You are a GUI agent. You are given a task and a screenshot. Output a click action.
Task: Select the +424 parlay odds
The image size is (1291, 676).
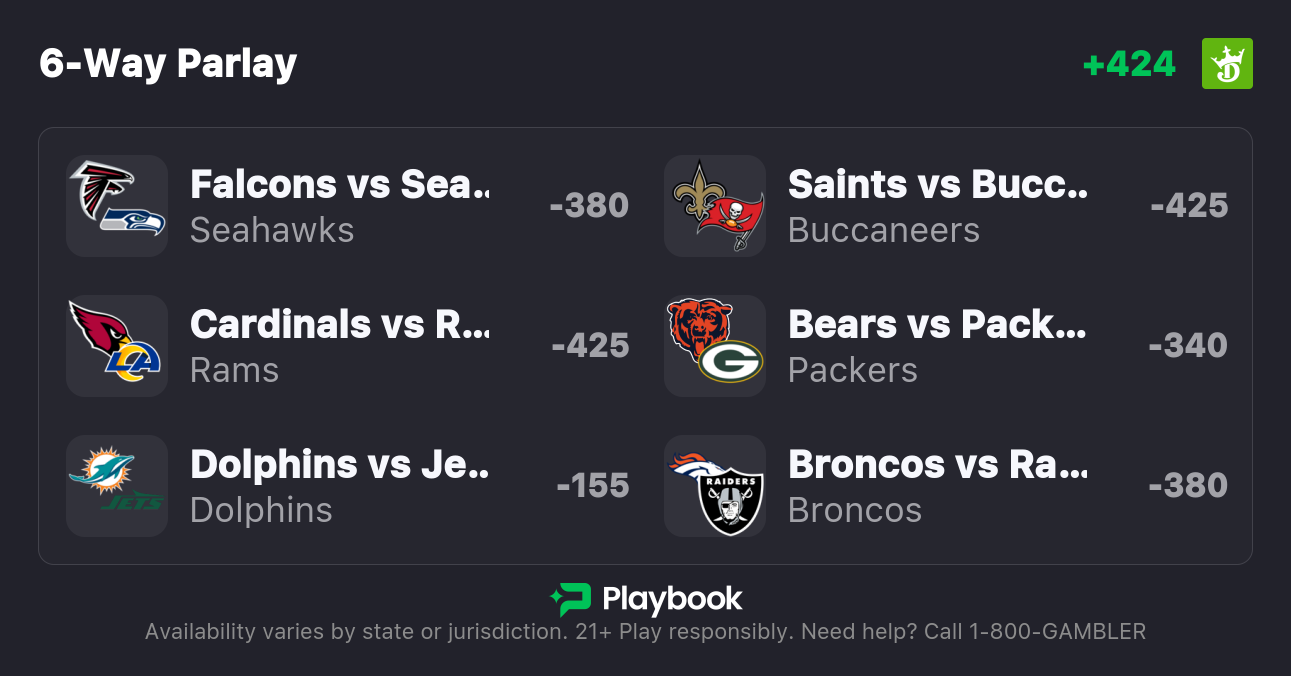pyautogui.click(x=1129, y=64)
